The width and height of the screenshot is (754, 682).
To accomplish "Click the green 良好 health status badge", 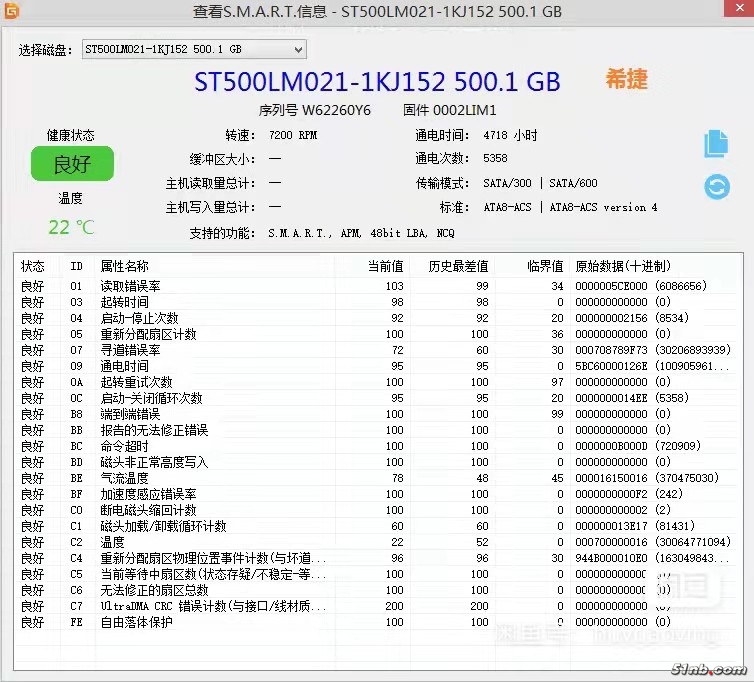I will [x=72, y=164].
